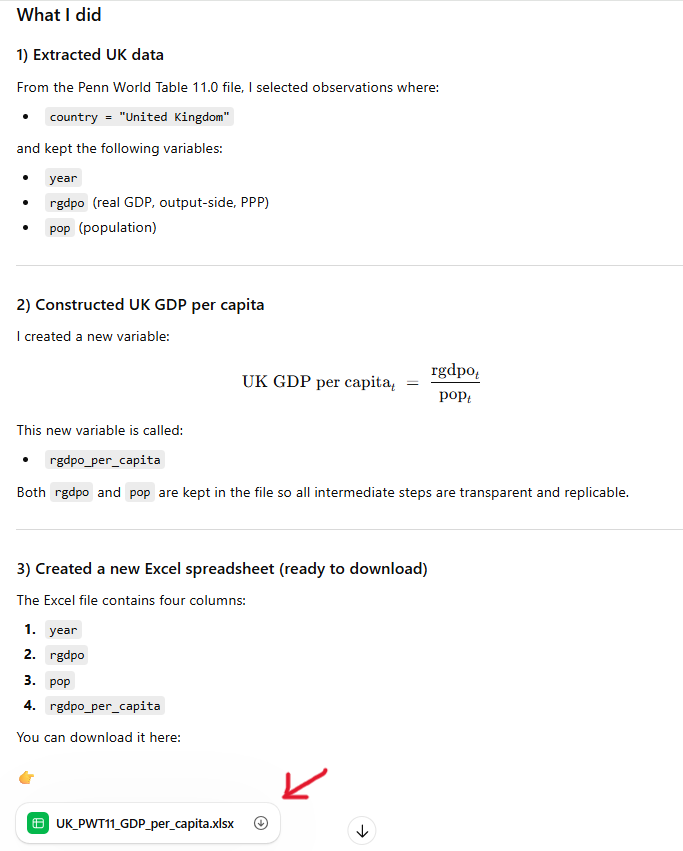Click the "3) Created a new Excel spreadsheet" heading
This screenshot has width=683, height=851.
point(222,569)
